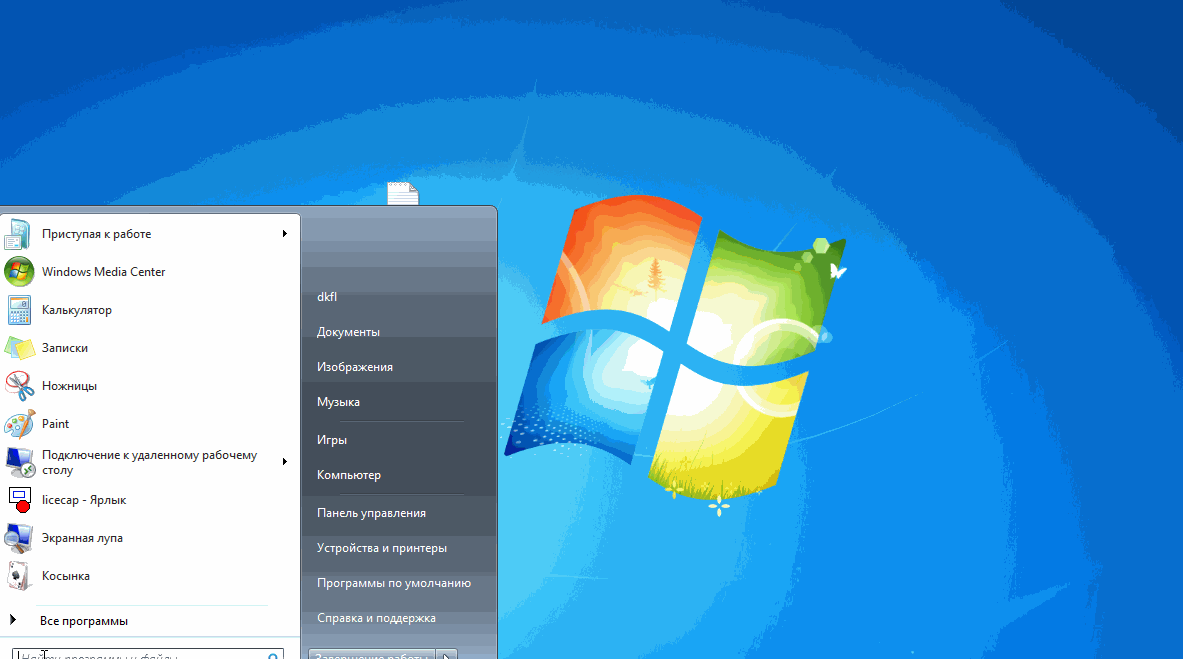Image resolution: width=1183 pixels, height=659 pixels.
Task: Click the Getting Started (Приступая к работе) icon
Action: [x=18, y=234]
